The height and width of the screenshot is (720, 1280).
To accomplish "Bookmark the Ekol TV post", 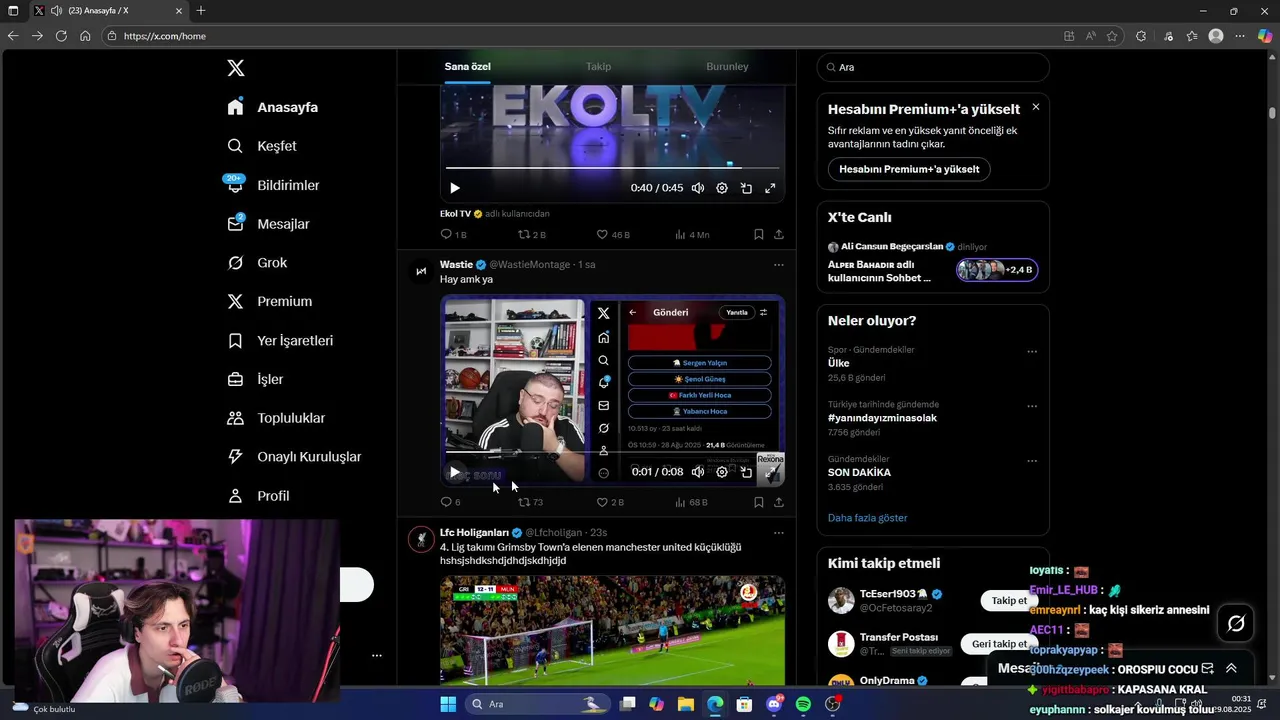I will pyautogui.click(x=758, y=234).
